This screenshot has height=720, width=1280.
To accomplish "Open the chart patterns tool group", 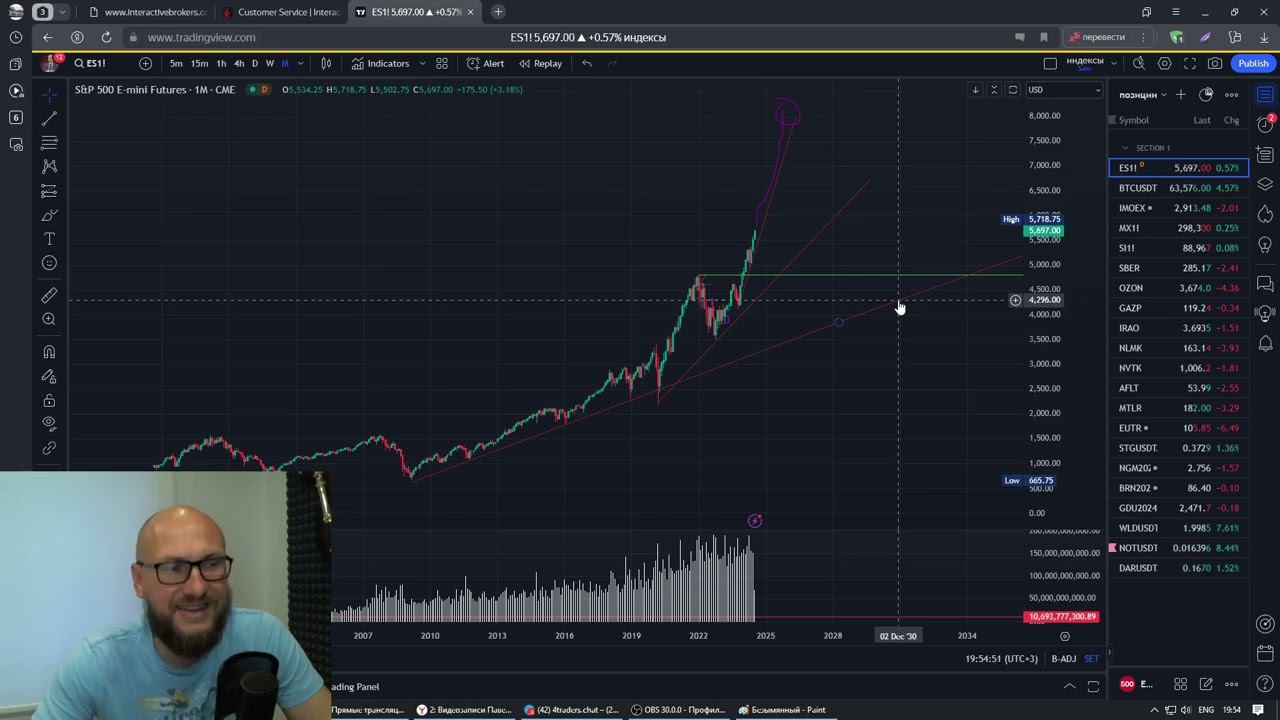I will (x=49, y=167).
